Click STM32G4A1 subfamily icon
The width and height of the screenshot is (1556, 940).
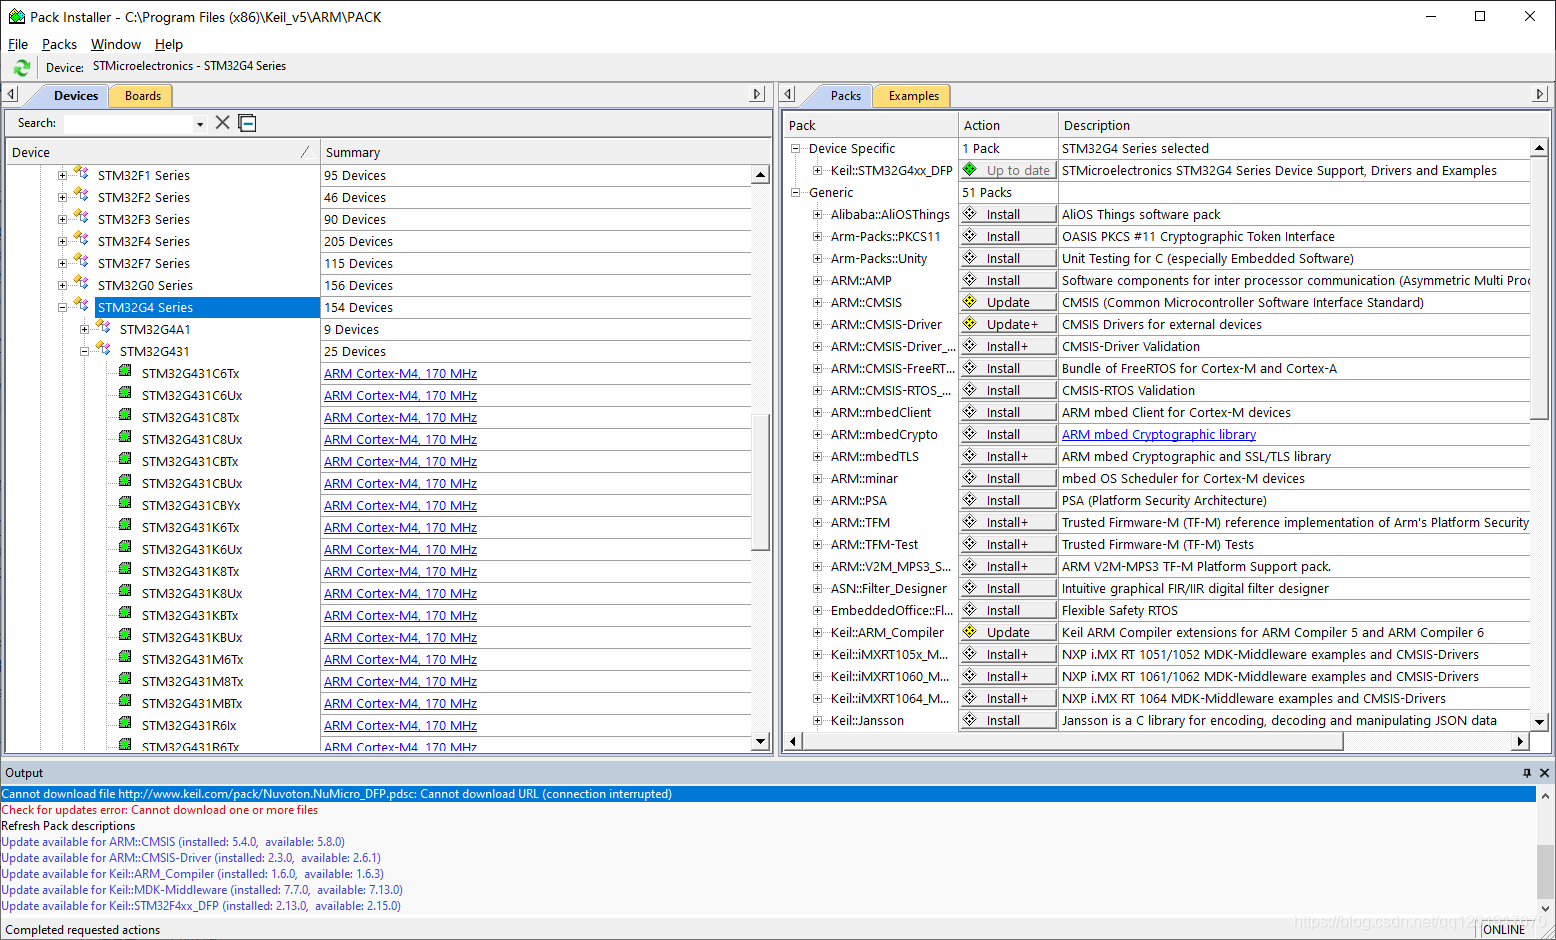(x=103, y=327)
